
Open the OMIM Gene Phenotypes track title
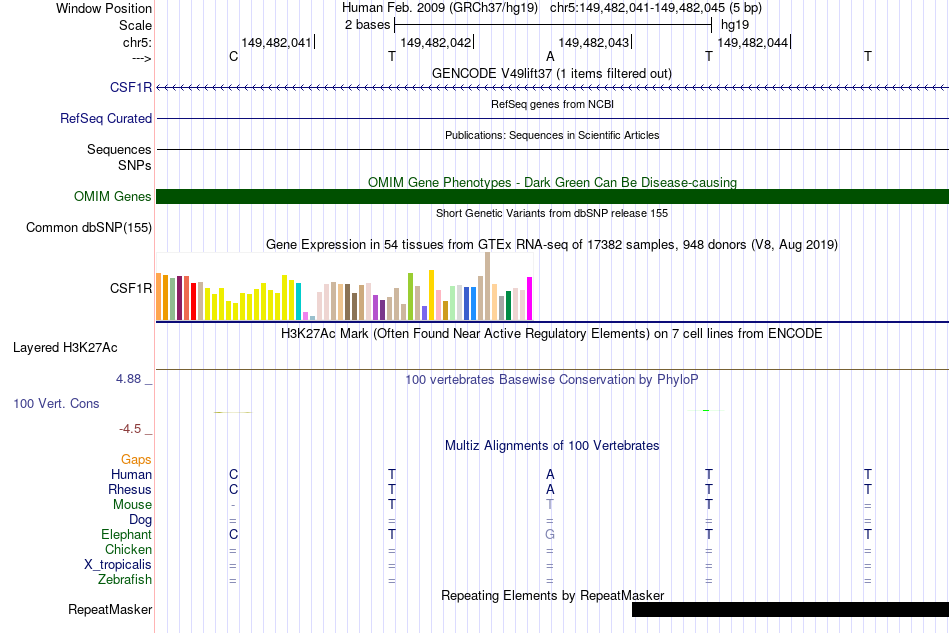click(552, 182)
